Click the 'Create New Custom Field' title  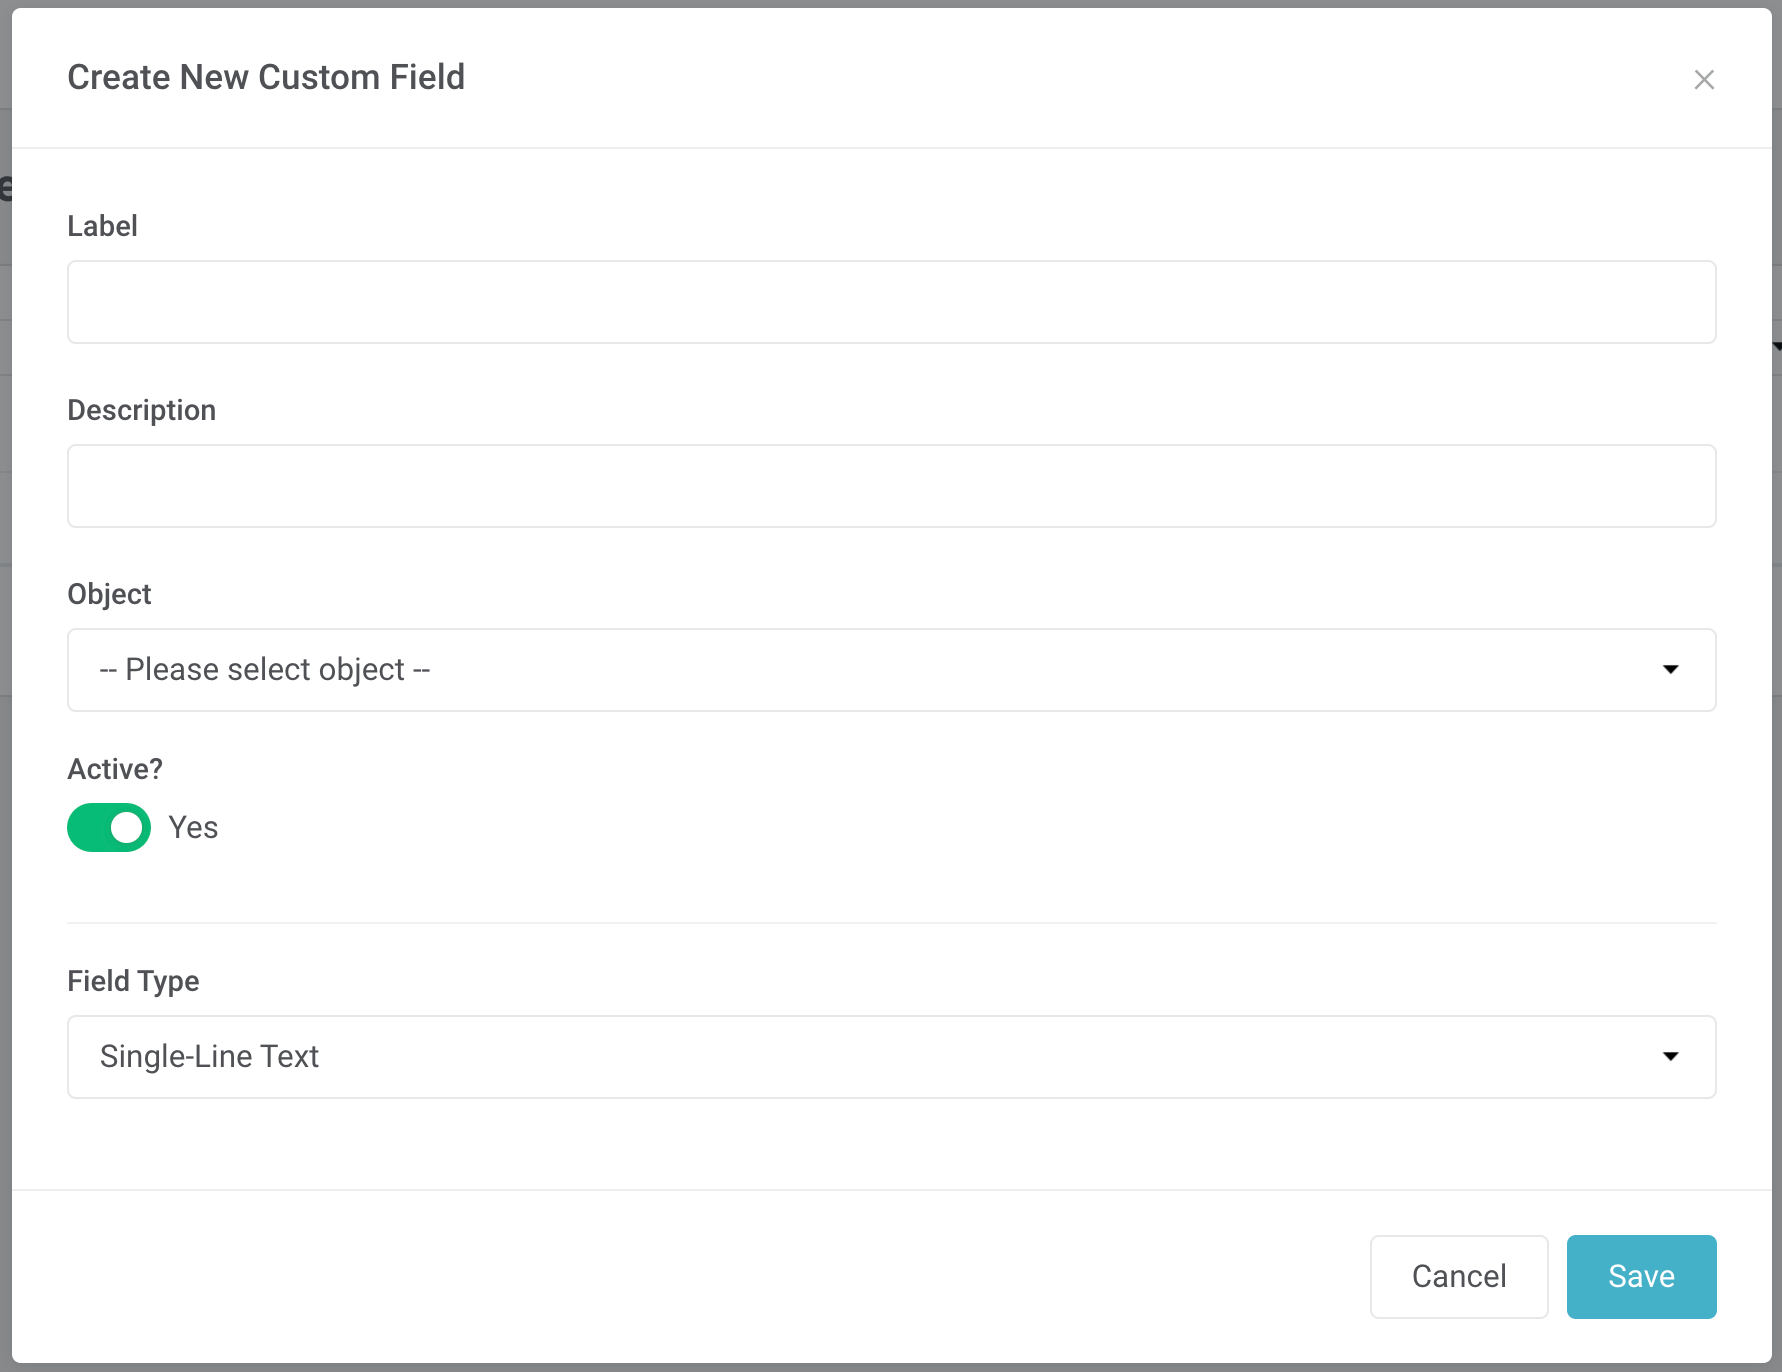tap(266, 77)
